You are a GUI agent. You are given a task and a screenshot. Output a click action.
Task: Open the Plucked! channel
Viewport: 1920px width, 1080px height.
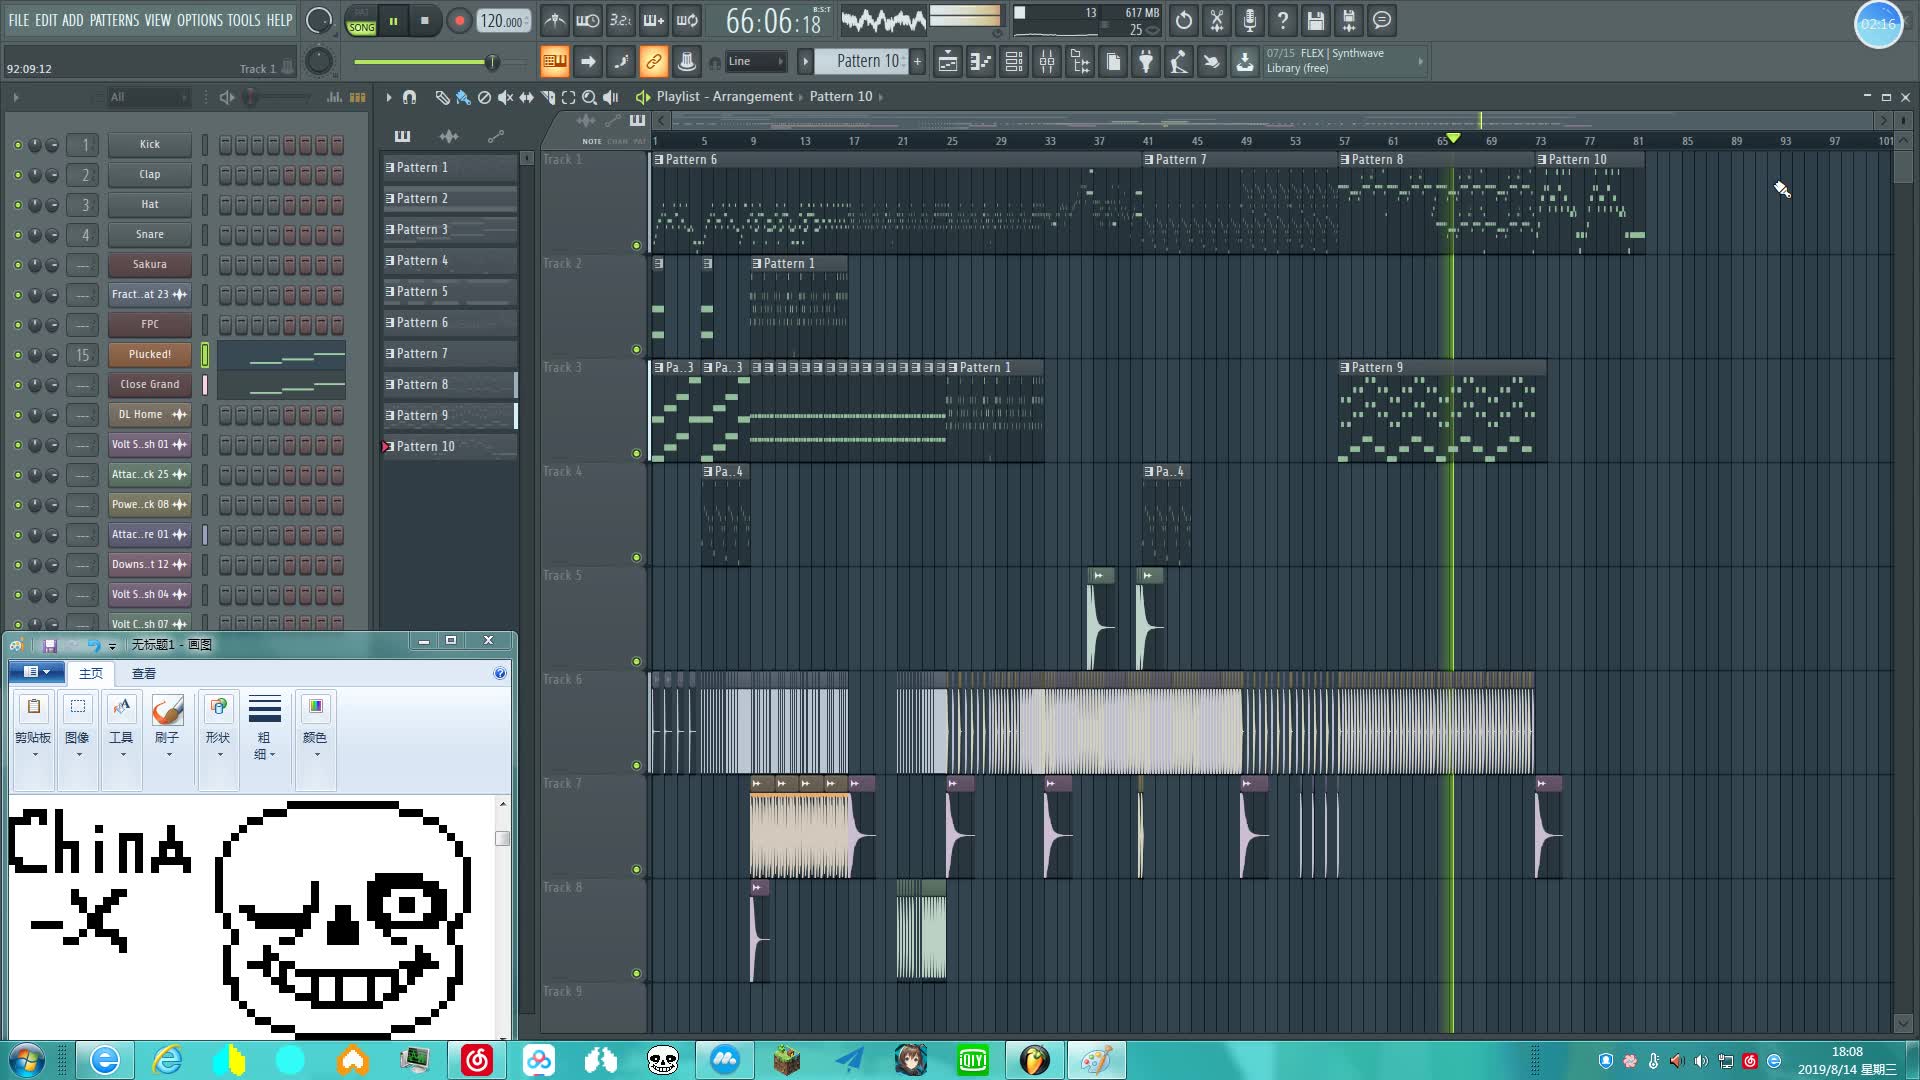(x=149, y=354)
